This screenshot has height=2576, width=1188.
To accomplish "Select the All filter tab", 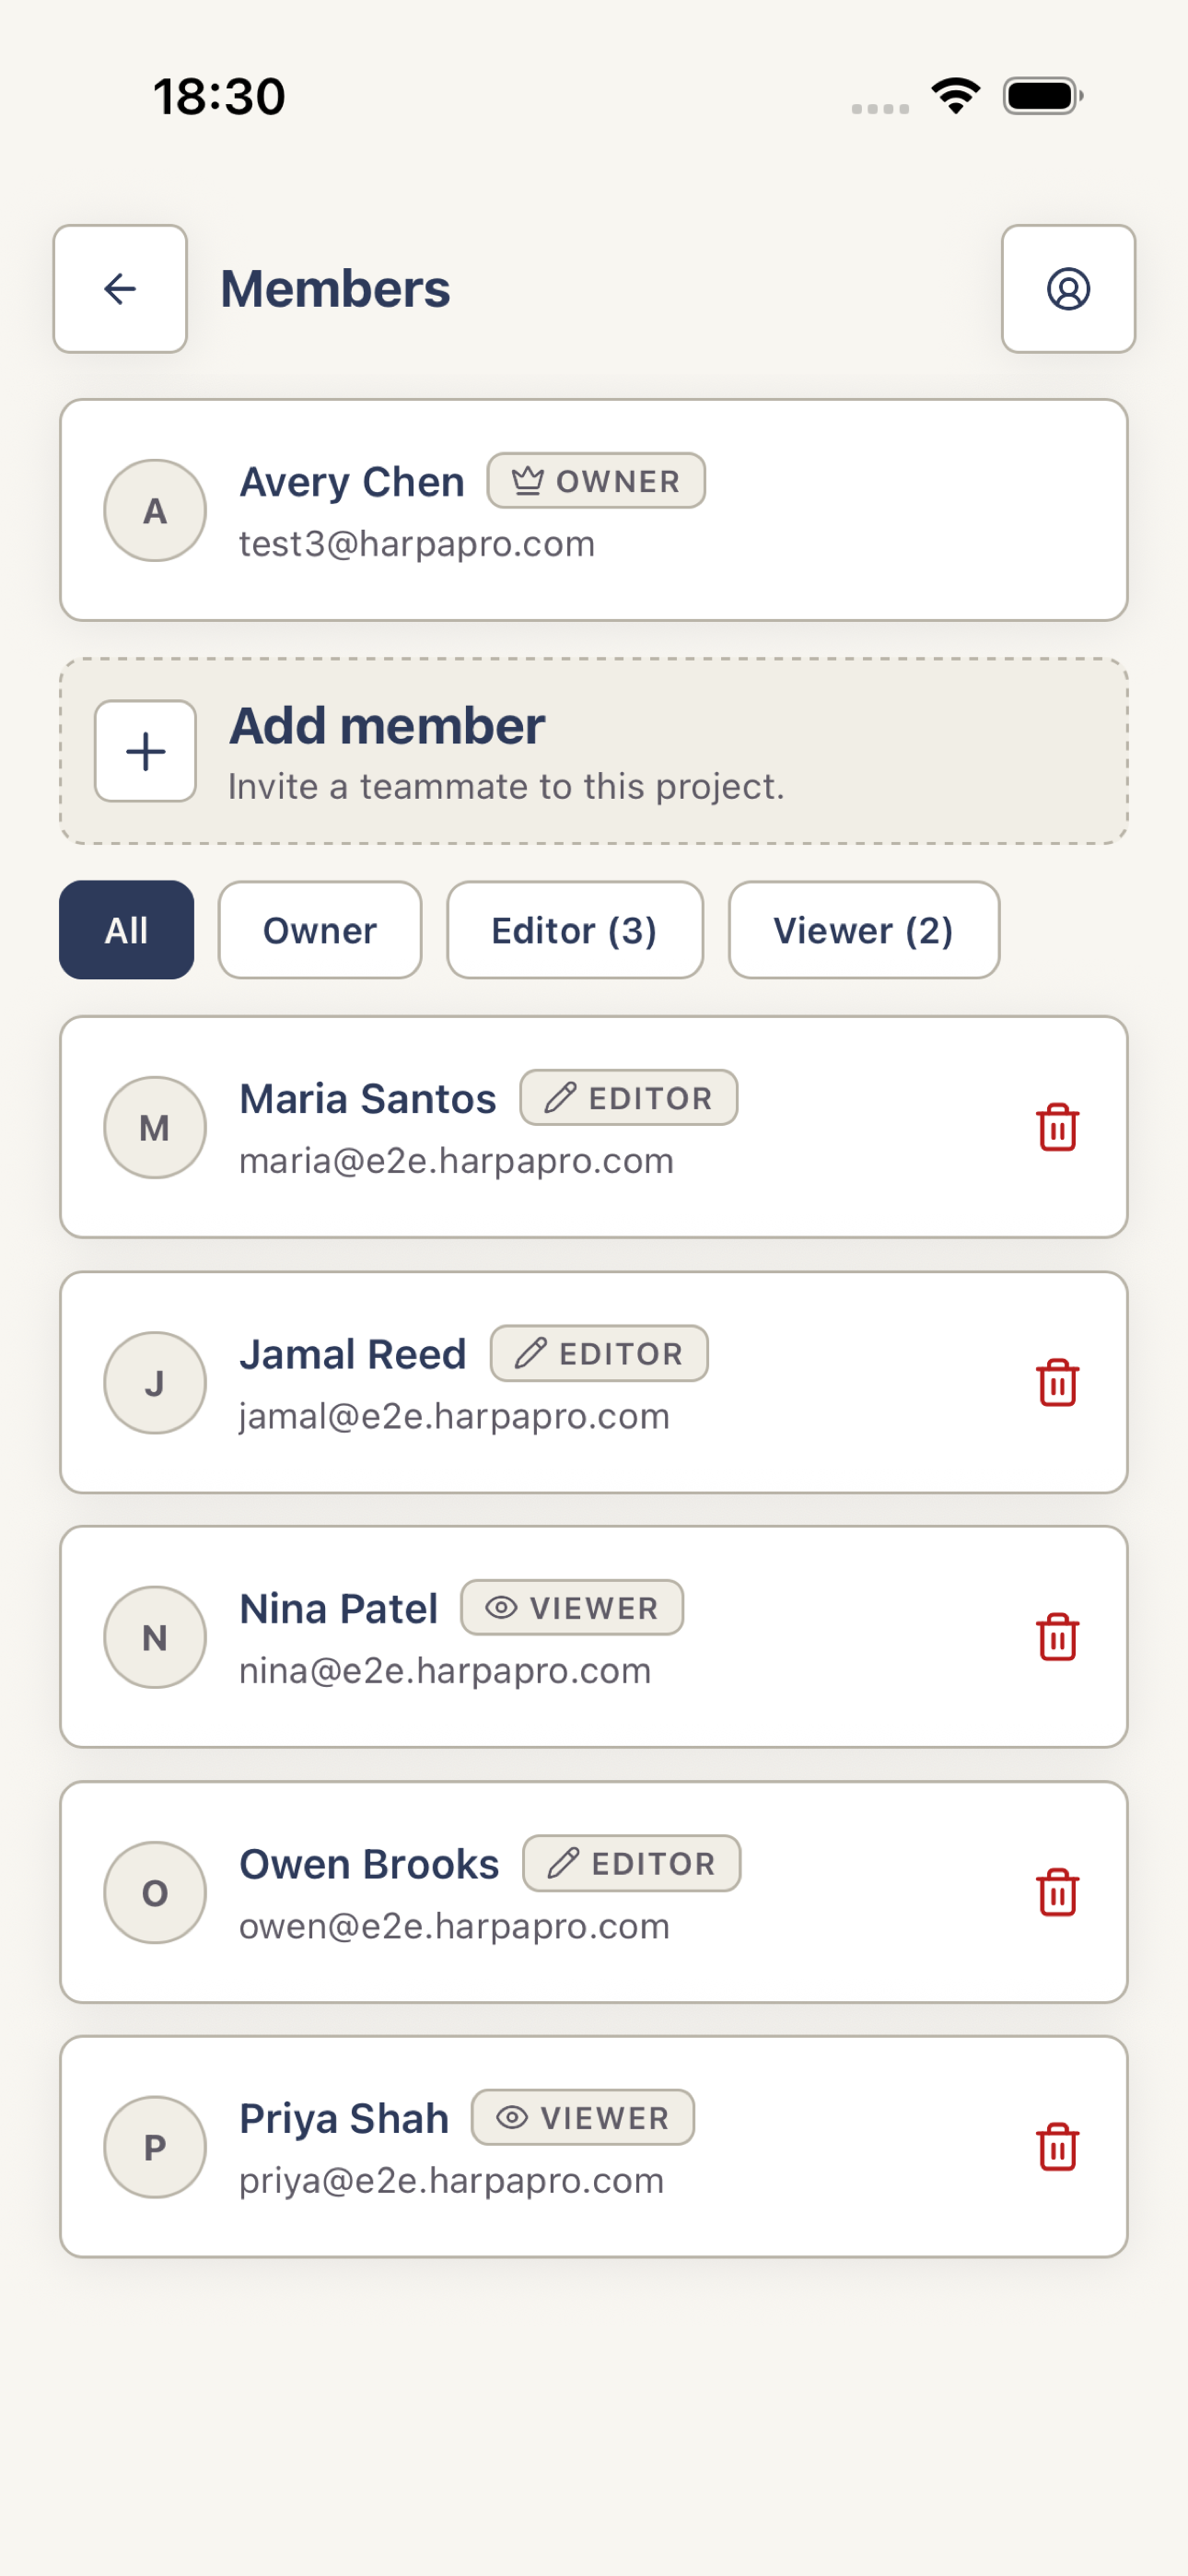I will [127, 930].
